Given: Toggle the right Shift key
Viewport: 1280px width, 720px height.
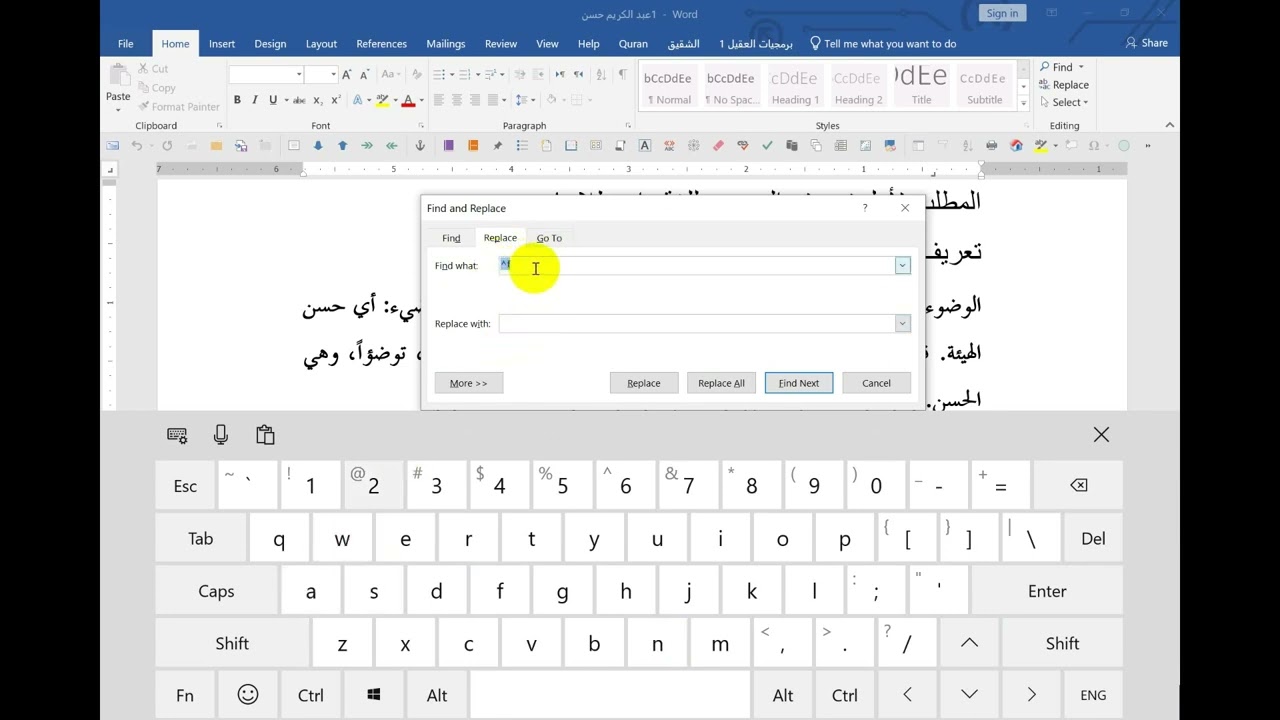Looking at the screenshot, I should (1062, 643).
